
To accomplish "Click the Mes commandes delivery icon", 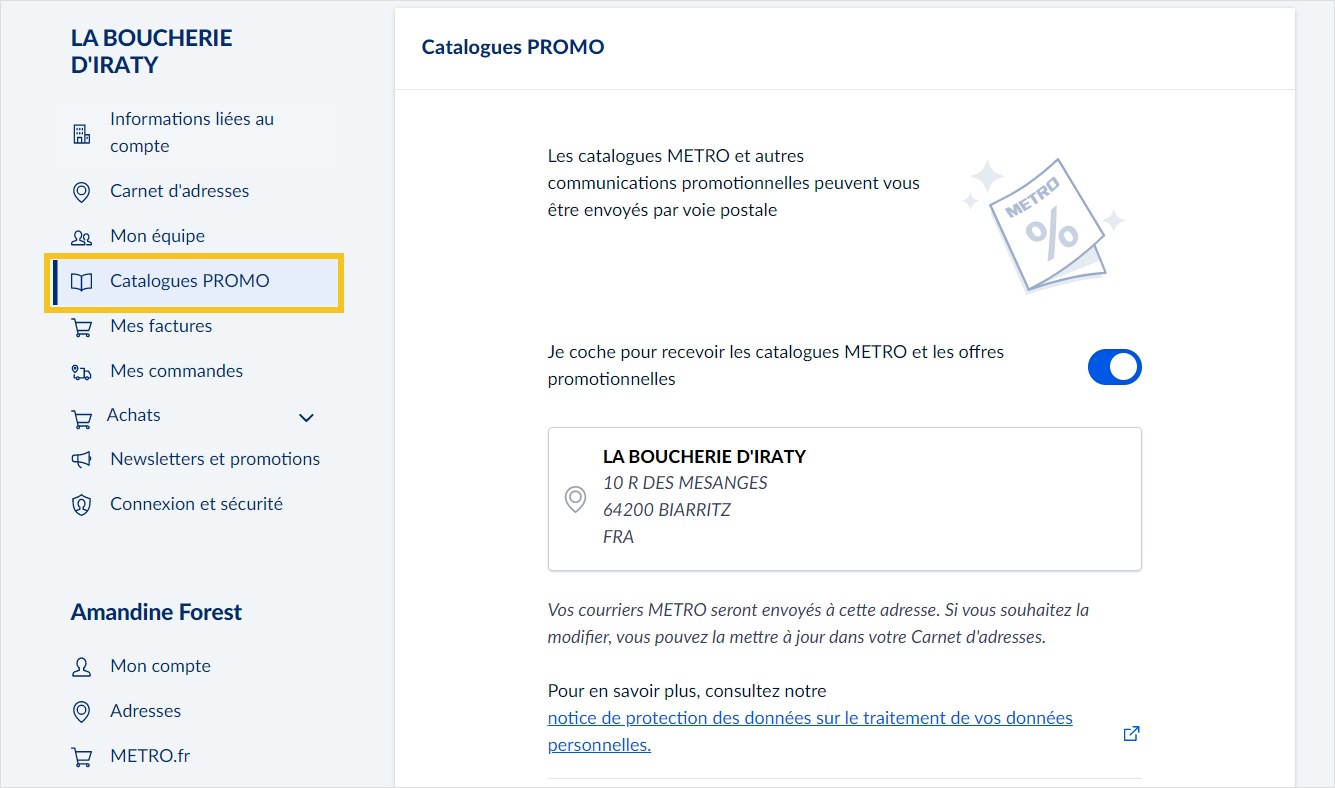I will (x=81, y=371).
